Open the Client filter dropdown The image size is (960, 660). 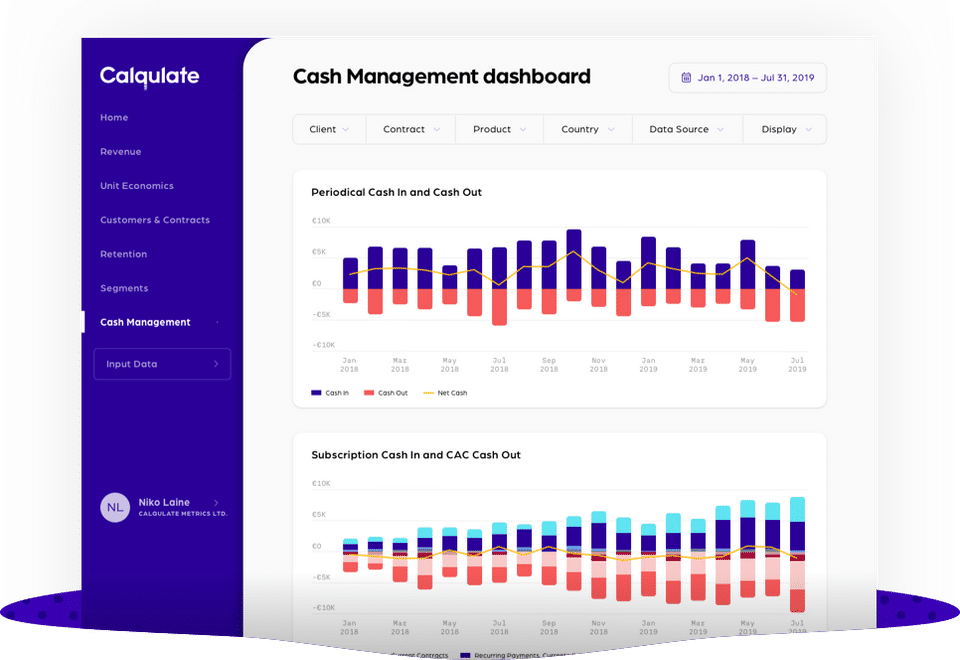(x=329, y=129)
